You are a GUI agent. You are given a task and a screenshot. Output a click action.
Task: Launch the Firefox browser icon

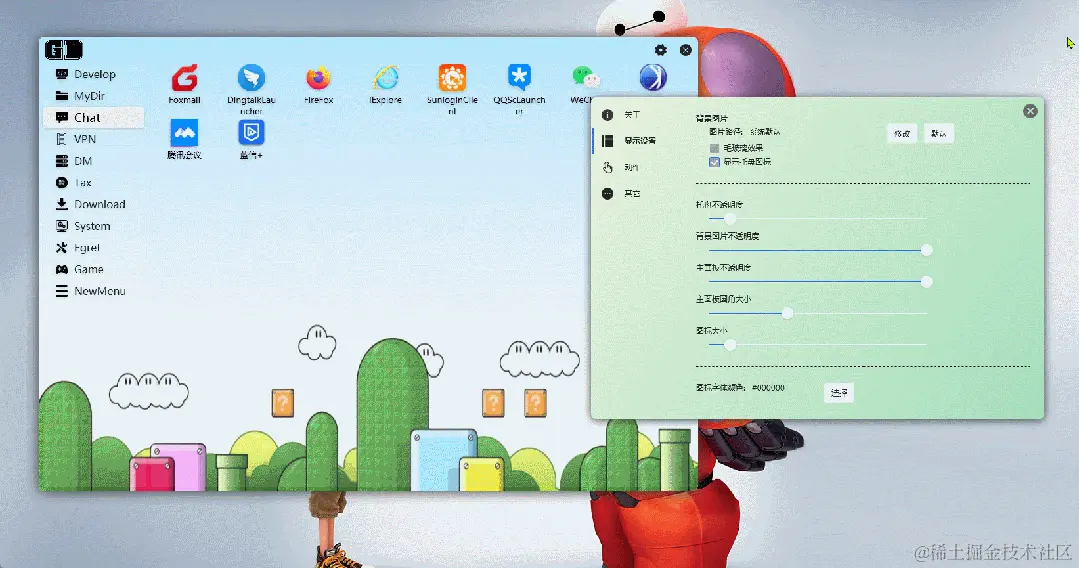318,78
